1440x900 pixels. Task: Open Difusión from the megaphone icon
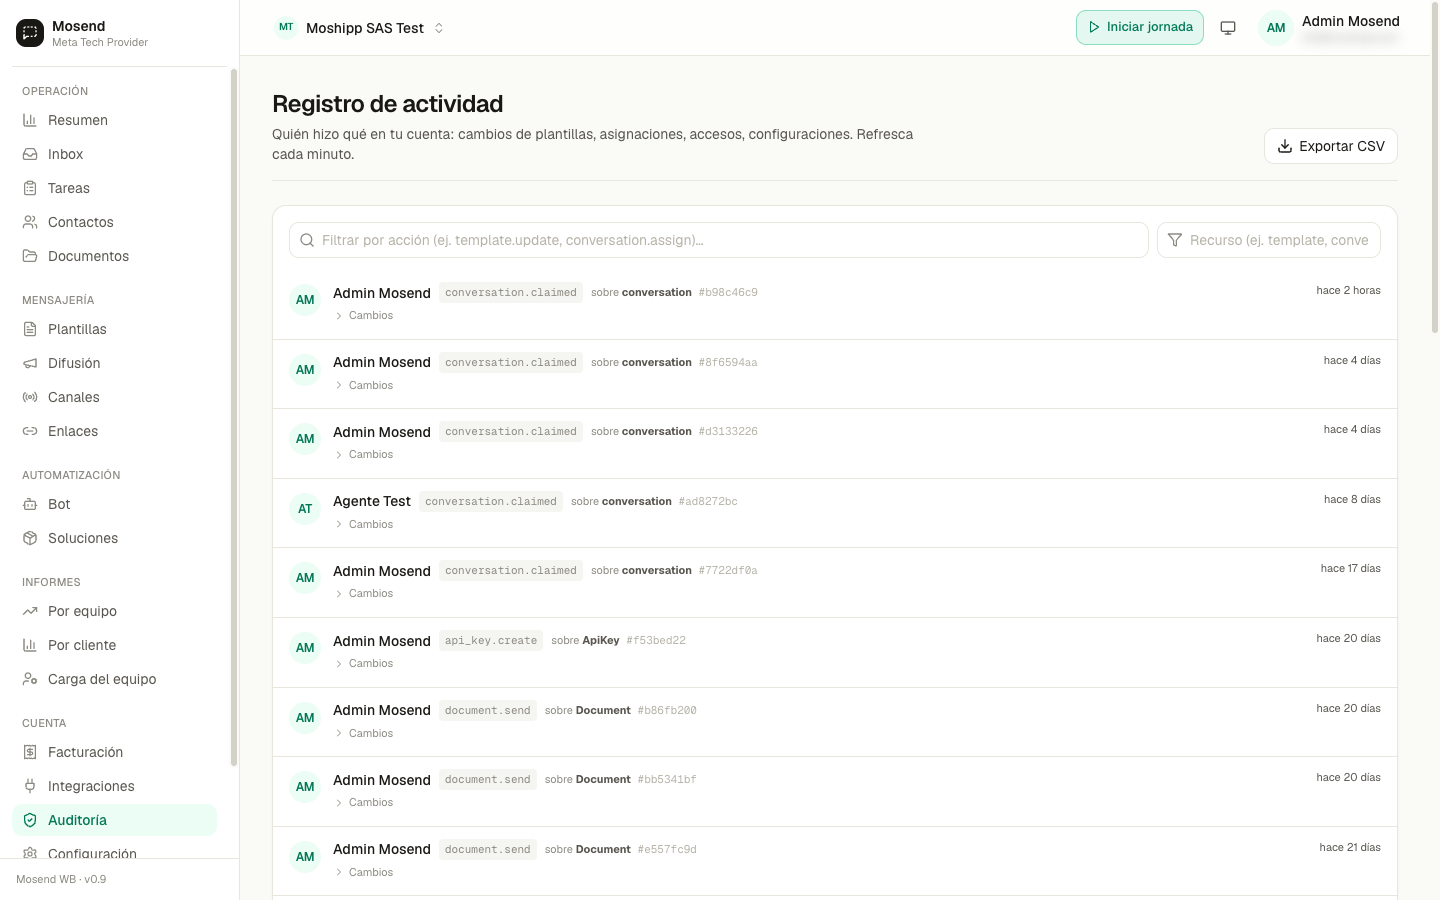30,363
